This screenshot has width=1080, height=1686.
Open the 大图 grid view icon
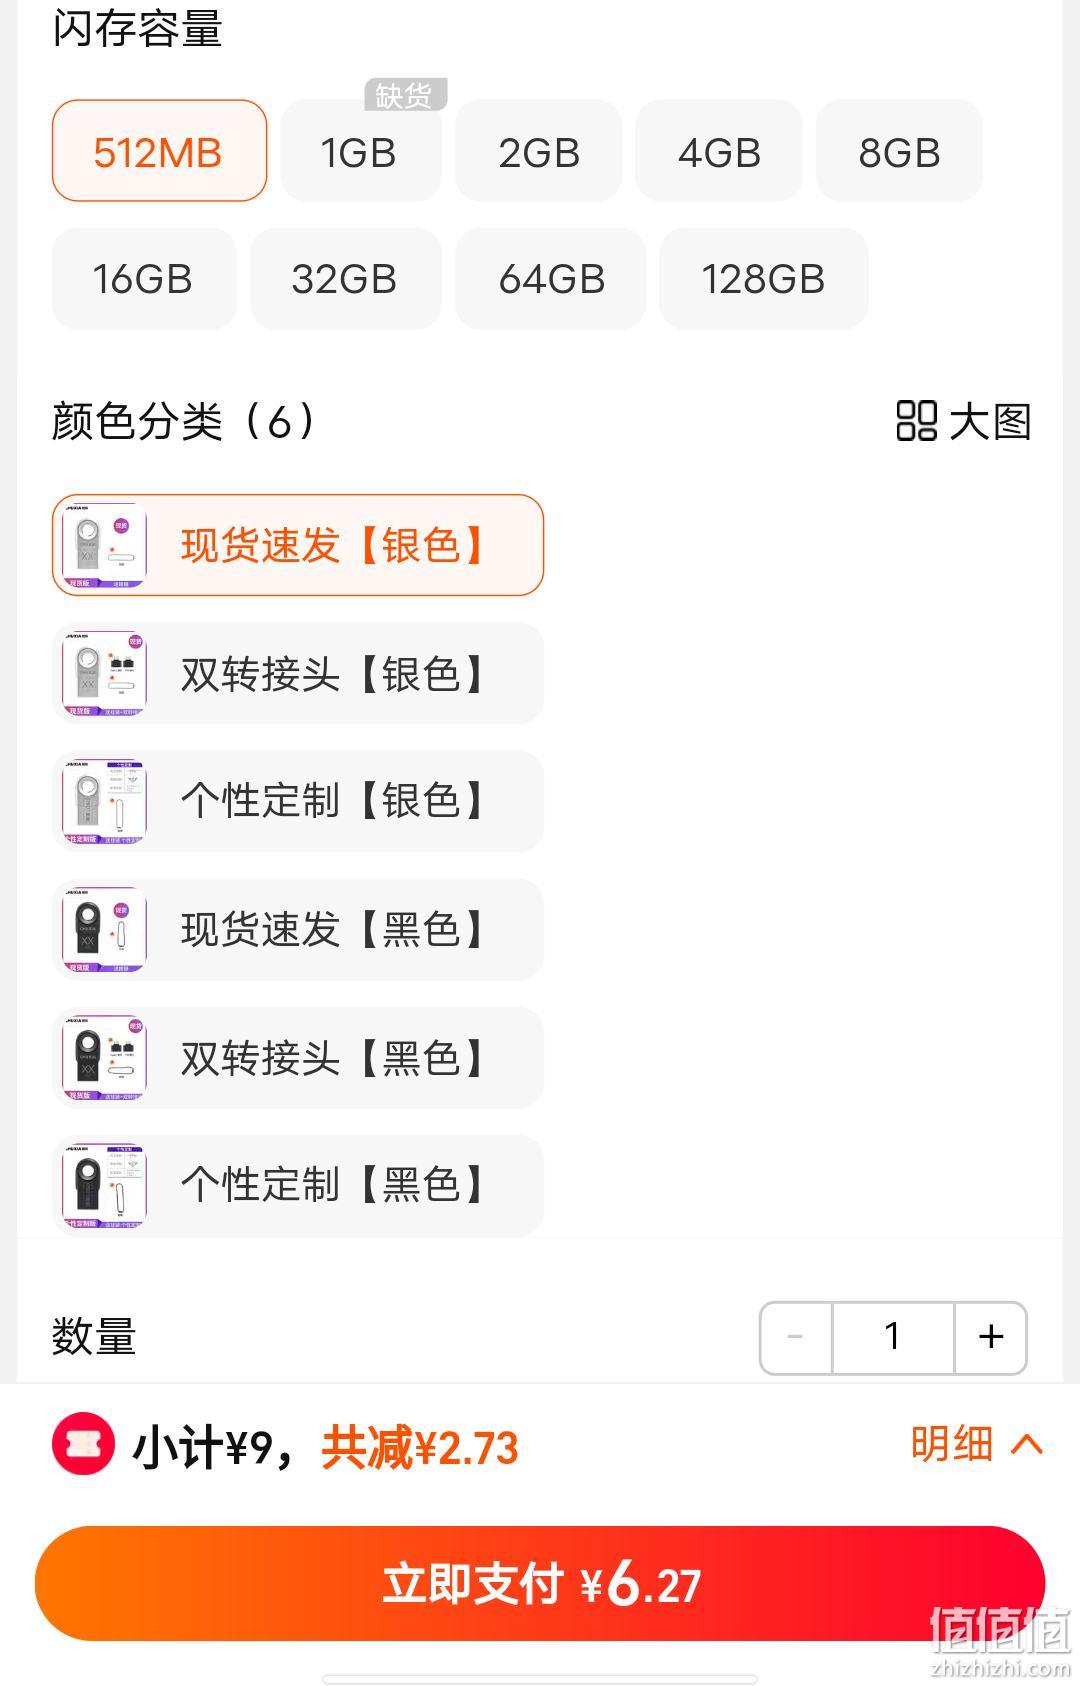pos(916,421)
